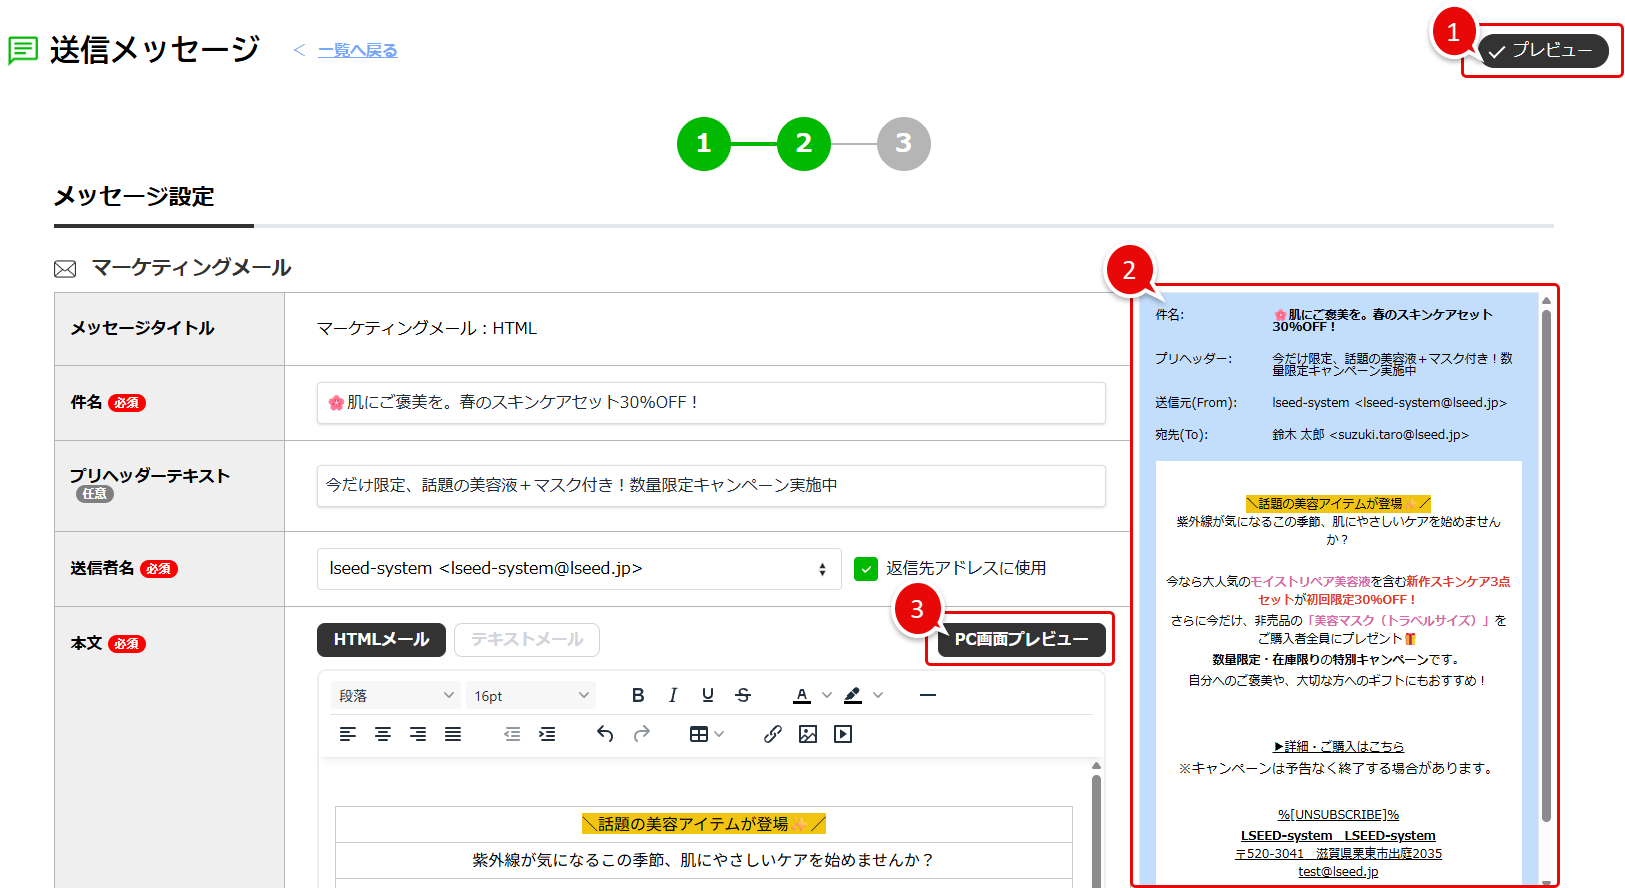This screenshot has width=1625, height=888.
Task: Insert a hyperlink
Action: point(773,734)
